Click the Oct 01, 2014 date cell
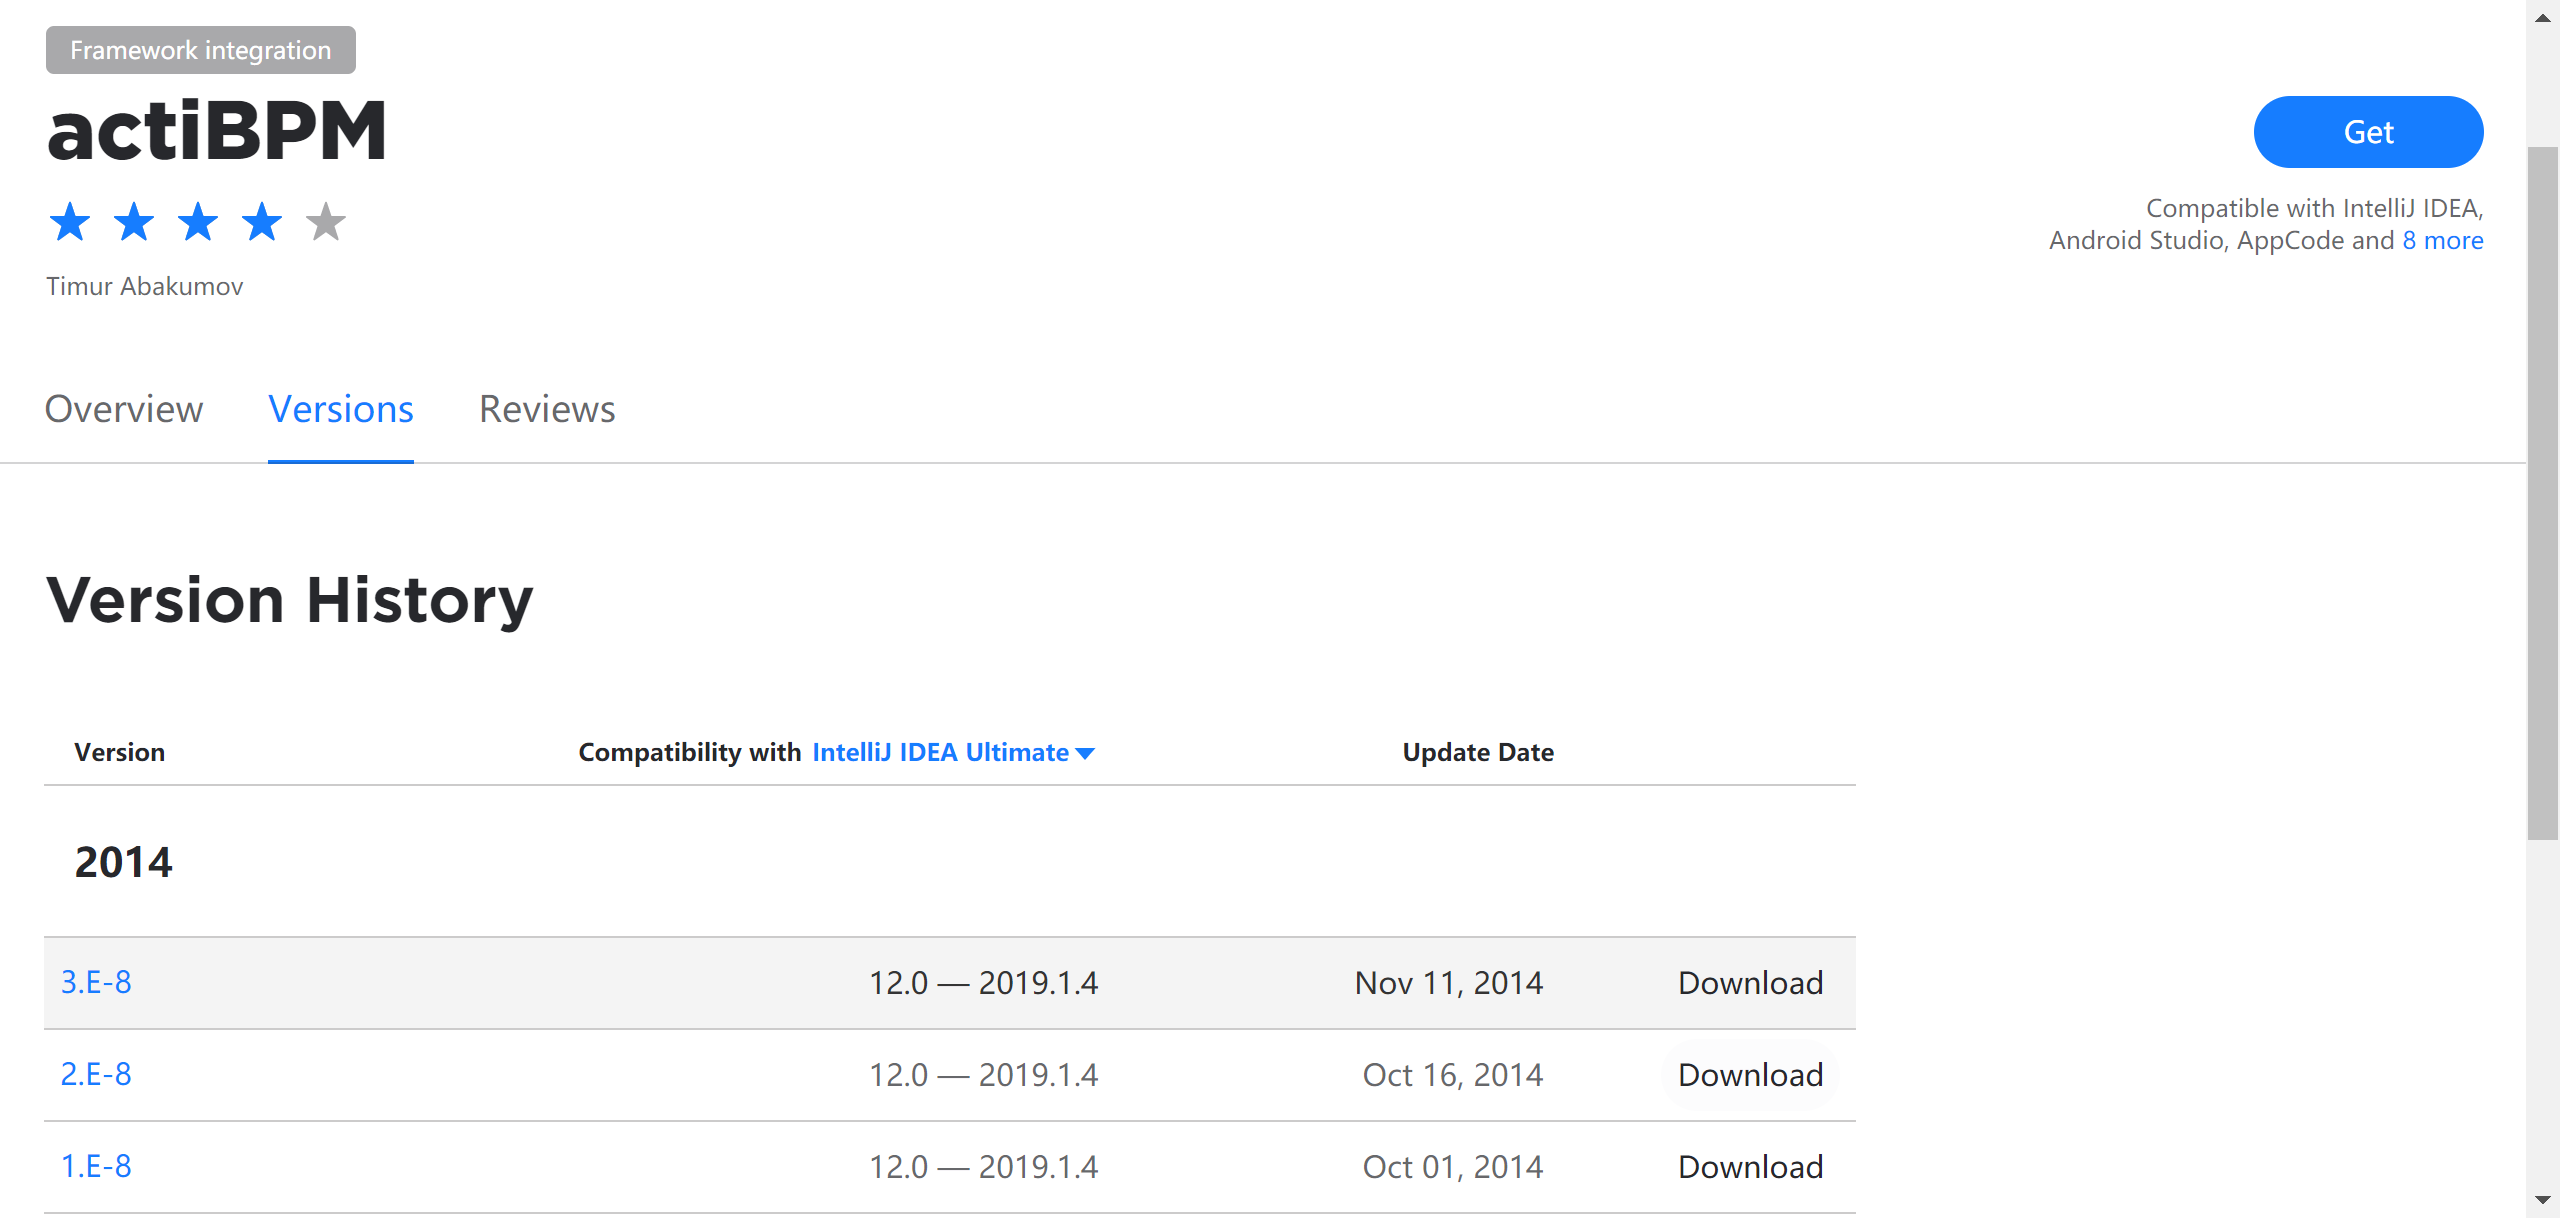Viewport: 2560px width, 1218px height. pyautogui.click(x=1453, y=1167)
